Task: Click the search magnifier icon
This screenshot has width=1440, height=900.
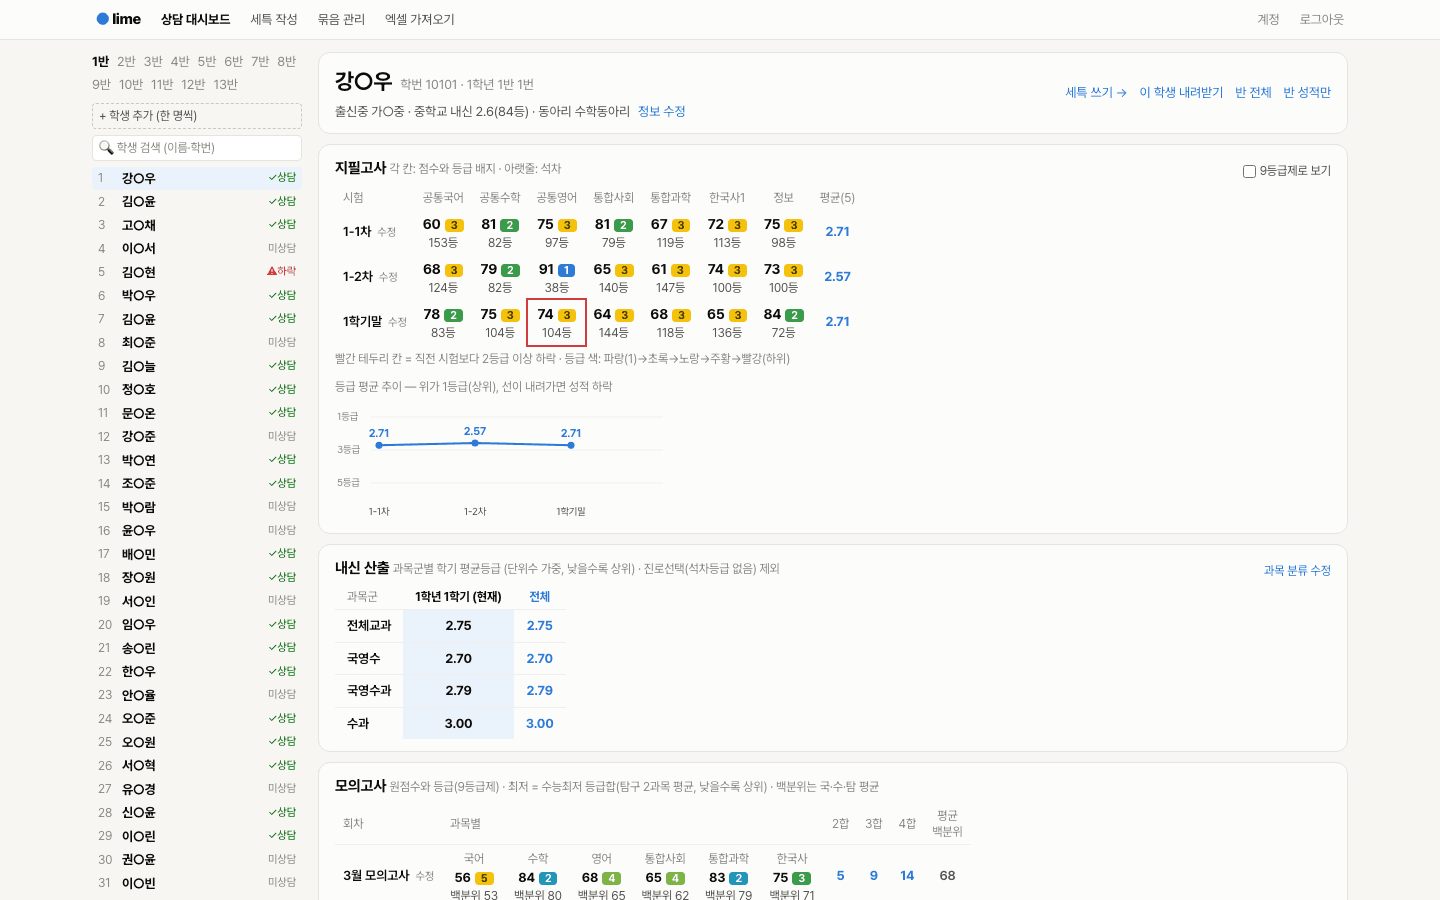Action: [106, 148]
